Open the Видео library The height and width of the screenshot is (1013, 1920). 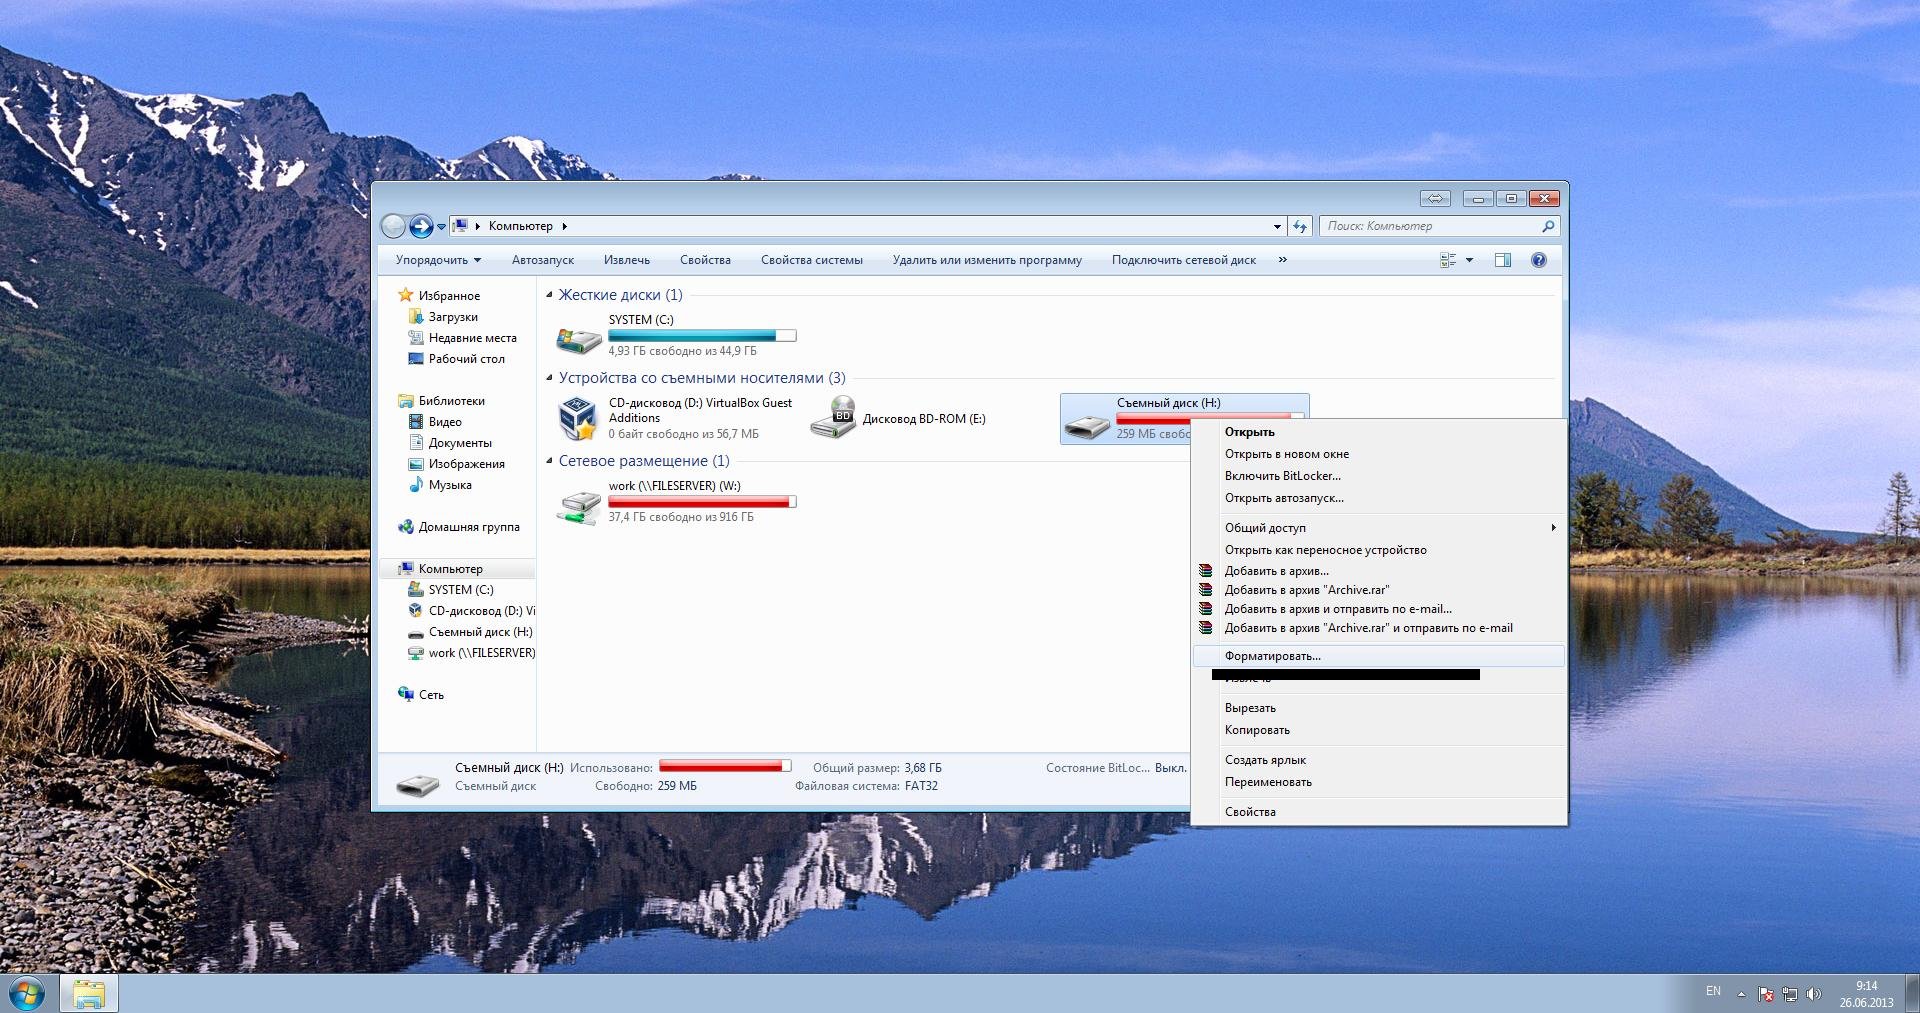(445, 422)
